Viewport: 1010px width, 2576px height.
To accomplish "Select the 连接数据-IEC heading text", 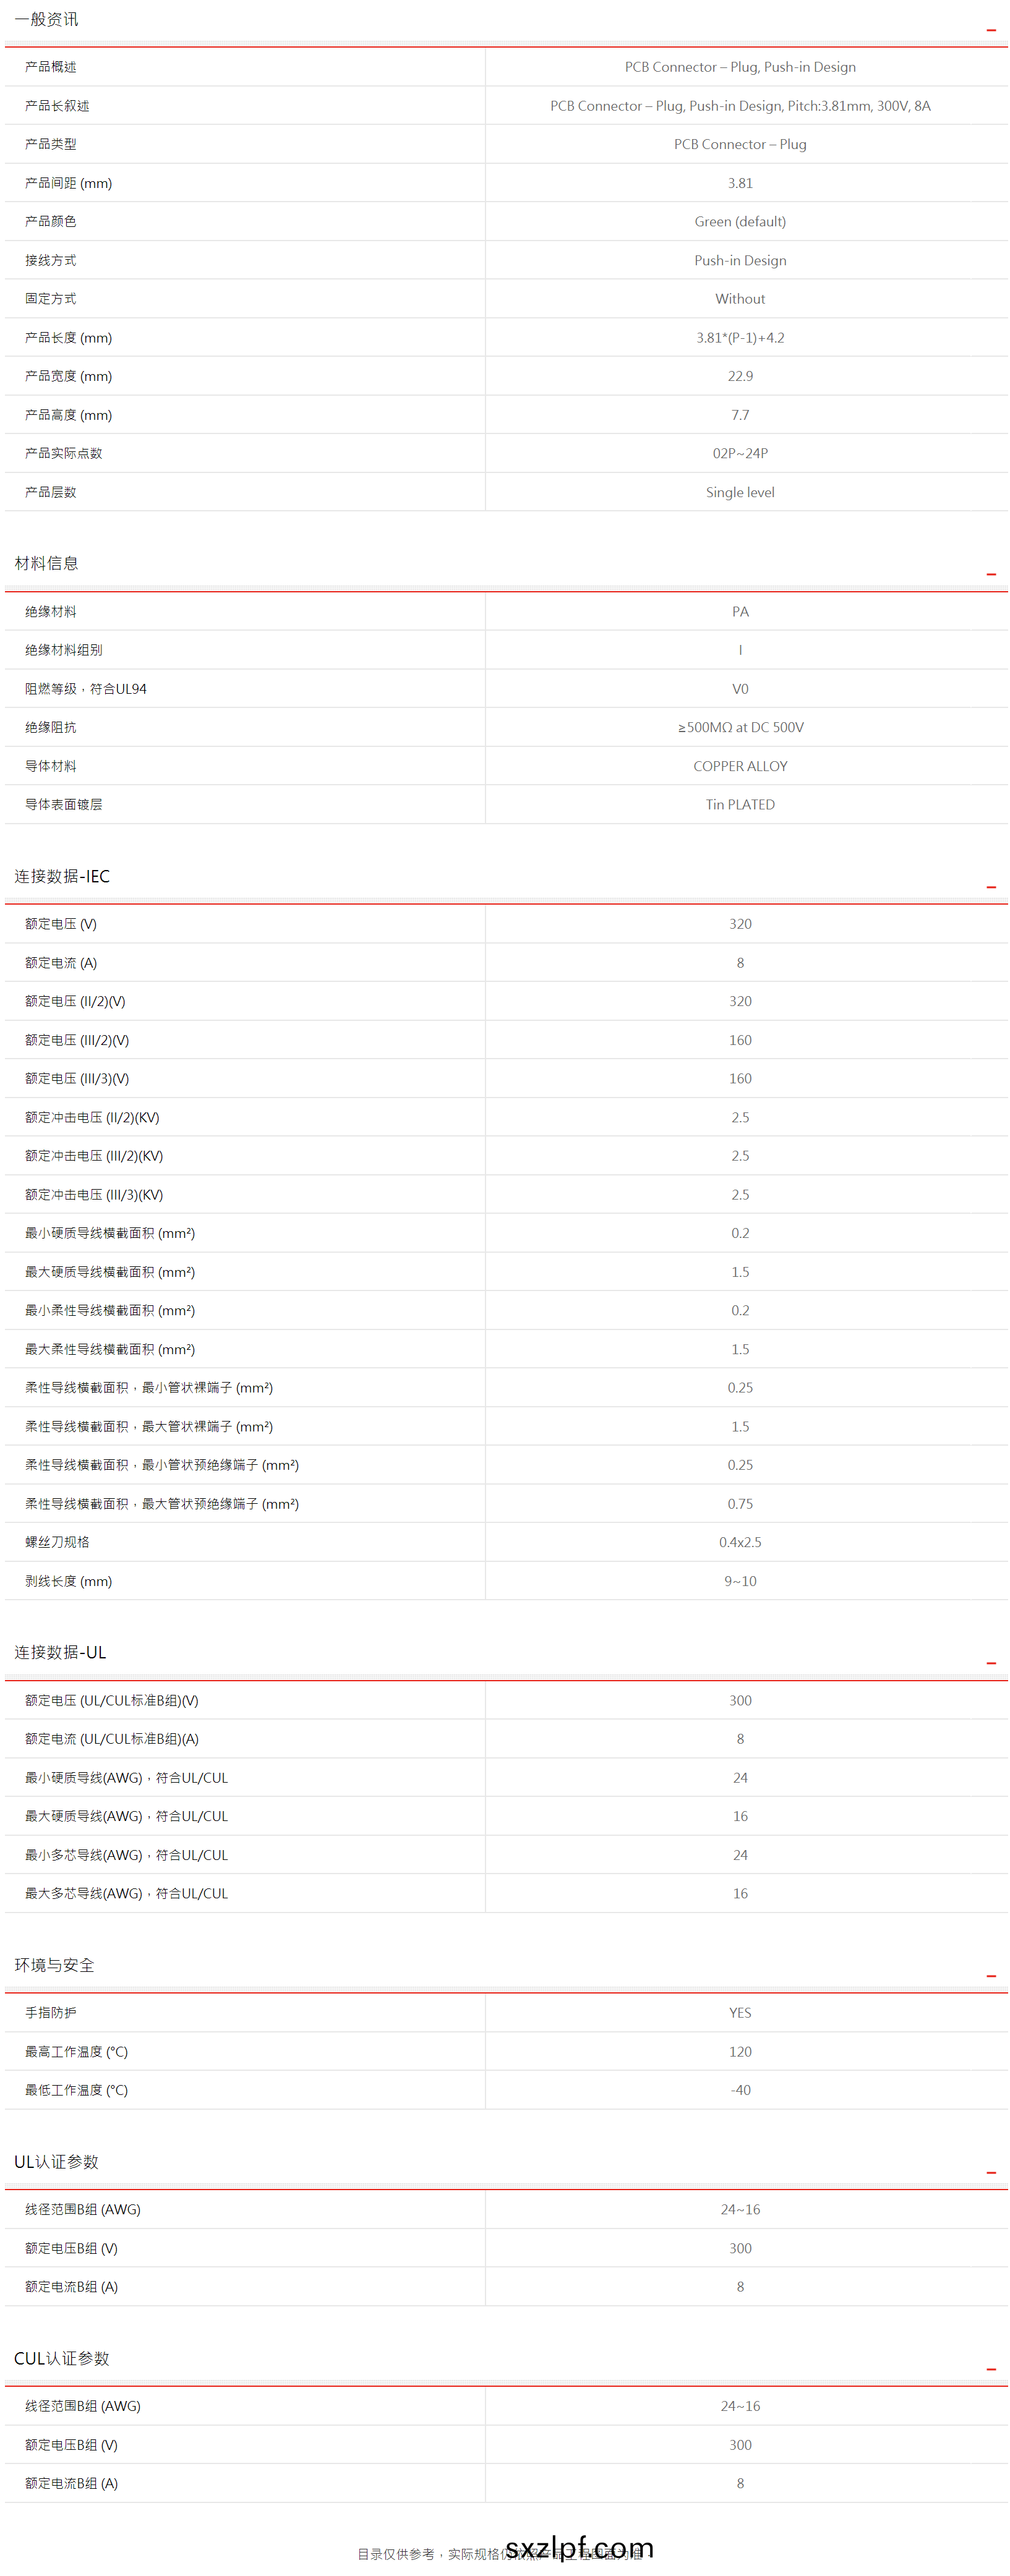I will pos(61,876).
